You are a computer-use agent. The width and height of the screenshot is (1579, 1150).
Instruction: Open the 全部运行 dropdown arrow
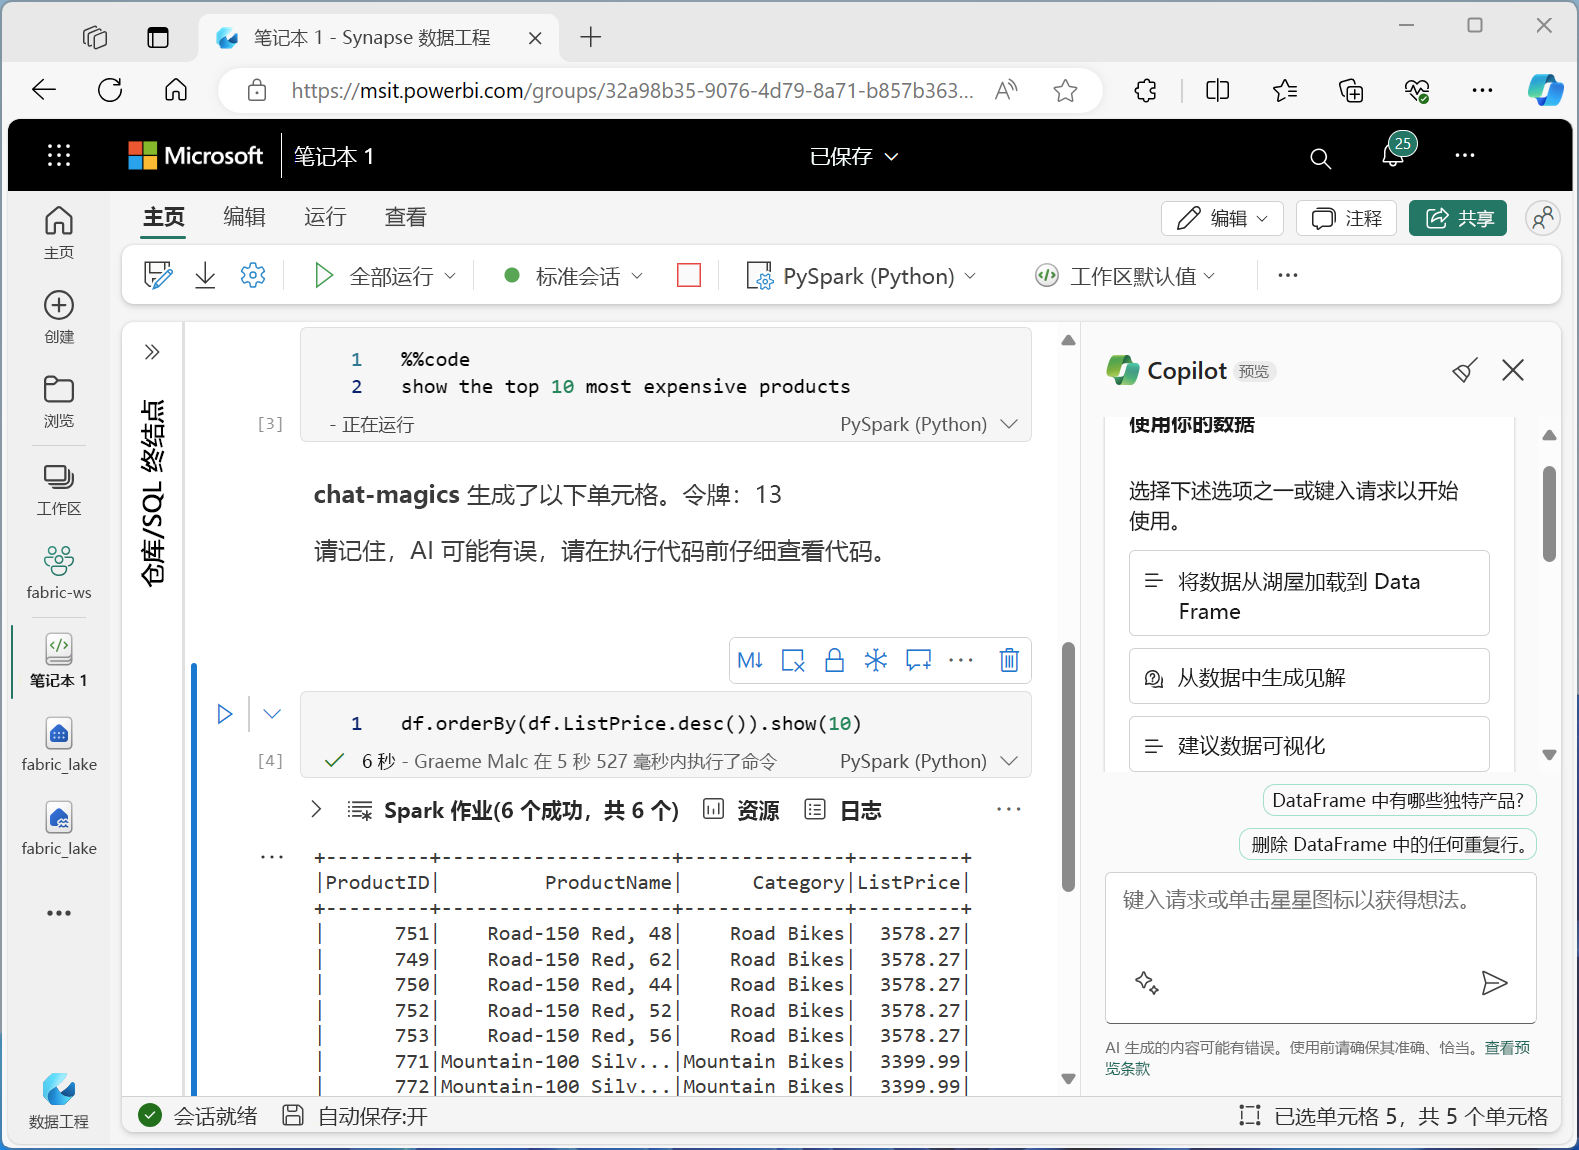click(x=450, y=276)
